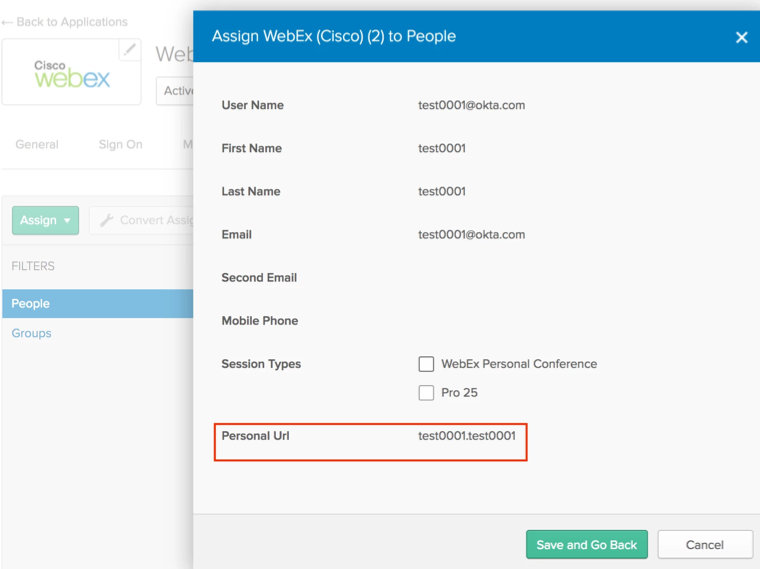Open the green Assign dropdown

(45, 220)
